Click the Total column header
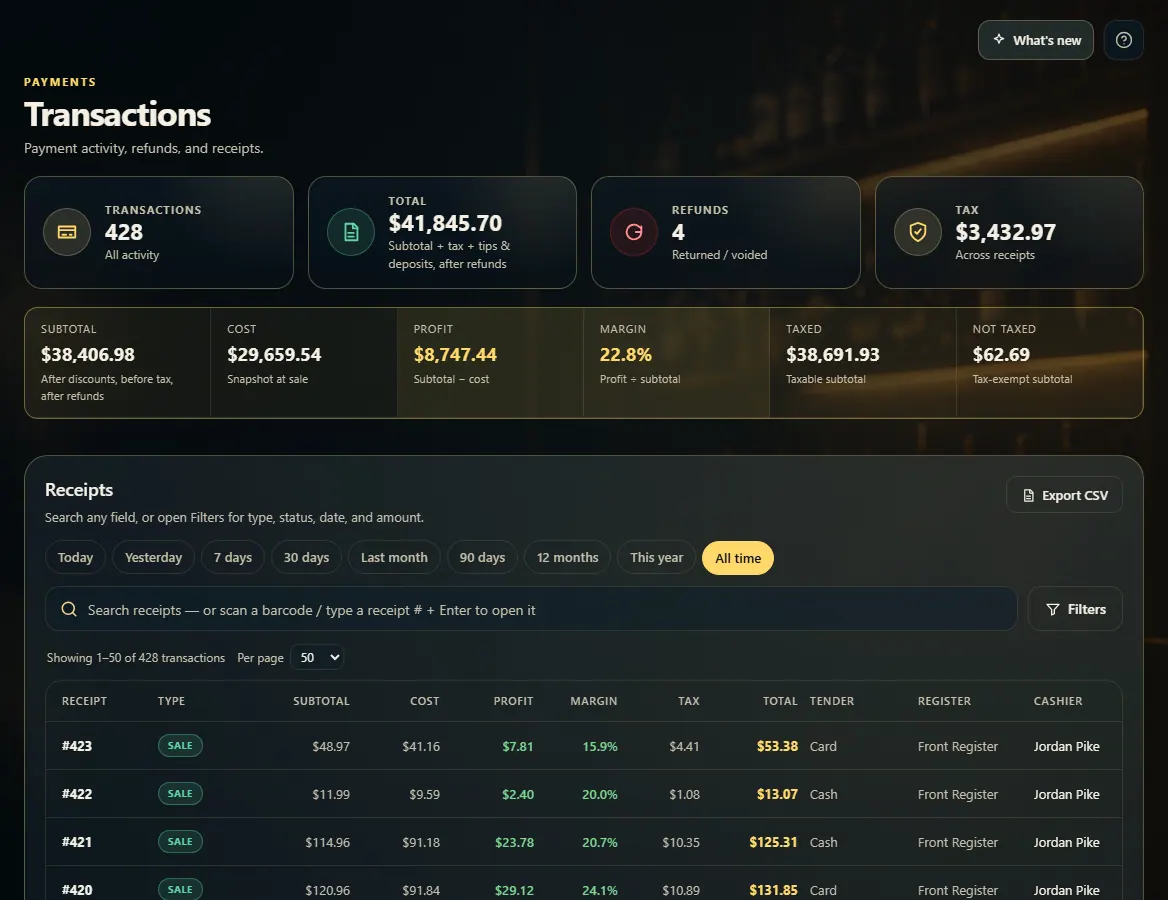 [x=780, y=701]
